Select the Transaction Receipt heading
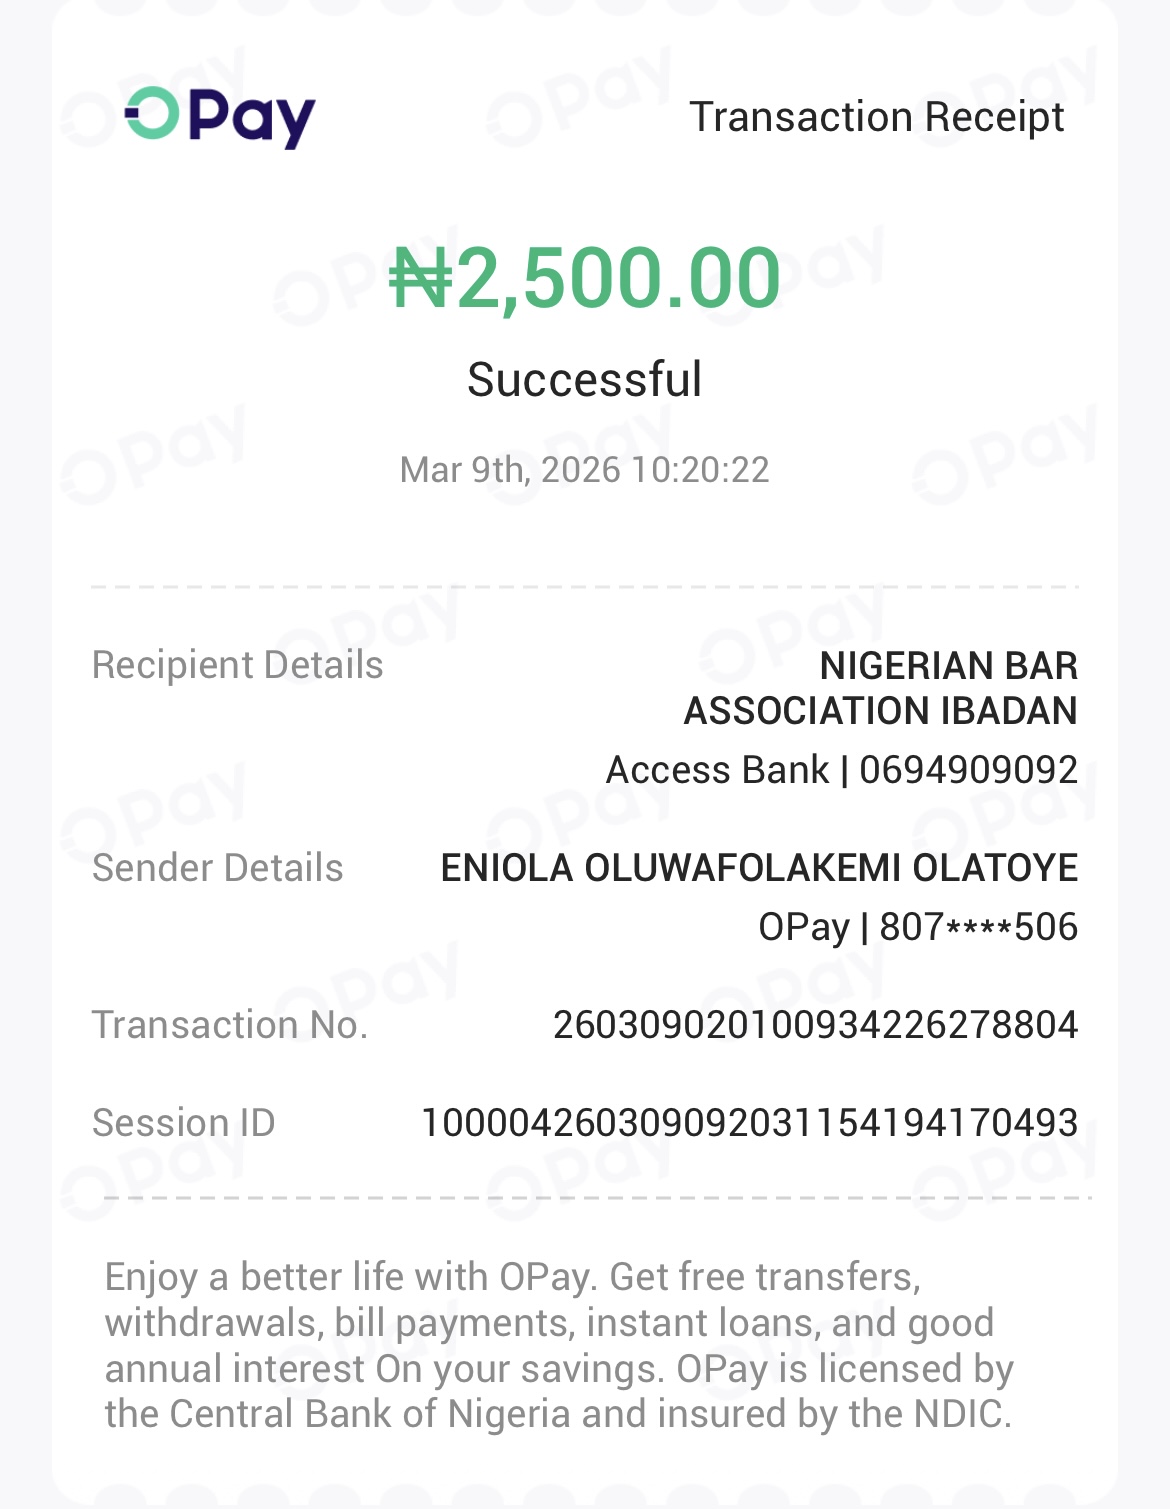The width and height of the screenshot is (1170, 1509). 876,117
